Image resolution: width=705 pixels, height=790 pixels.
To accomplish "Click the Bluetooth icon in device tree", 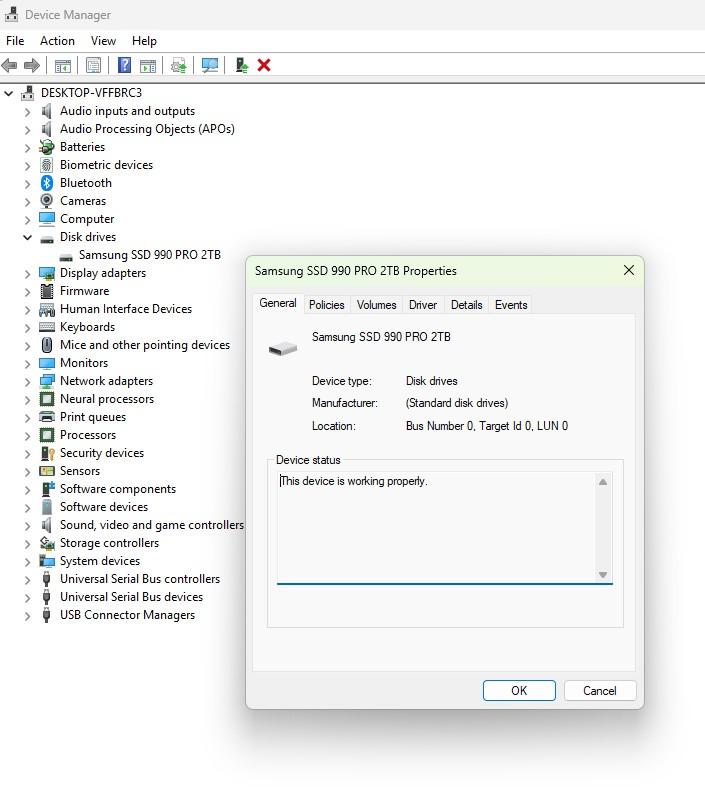I will coord(46,183).
